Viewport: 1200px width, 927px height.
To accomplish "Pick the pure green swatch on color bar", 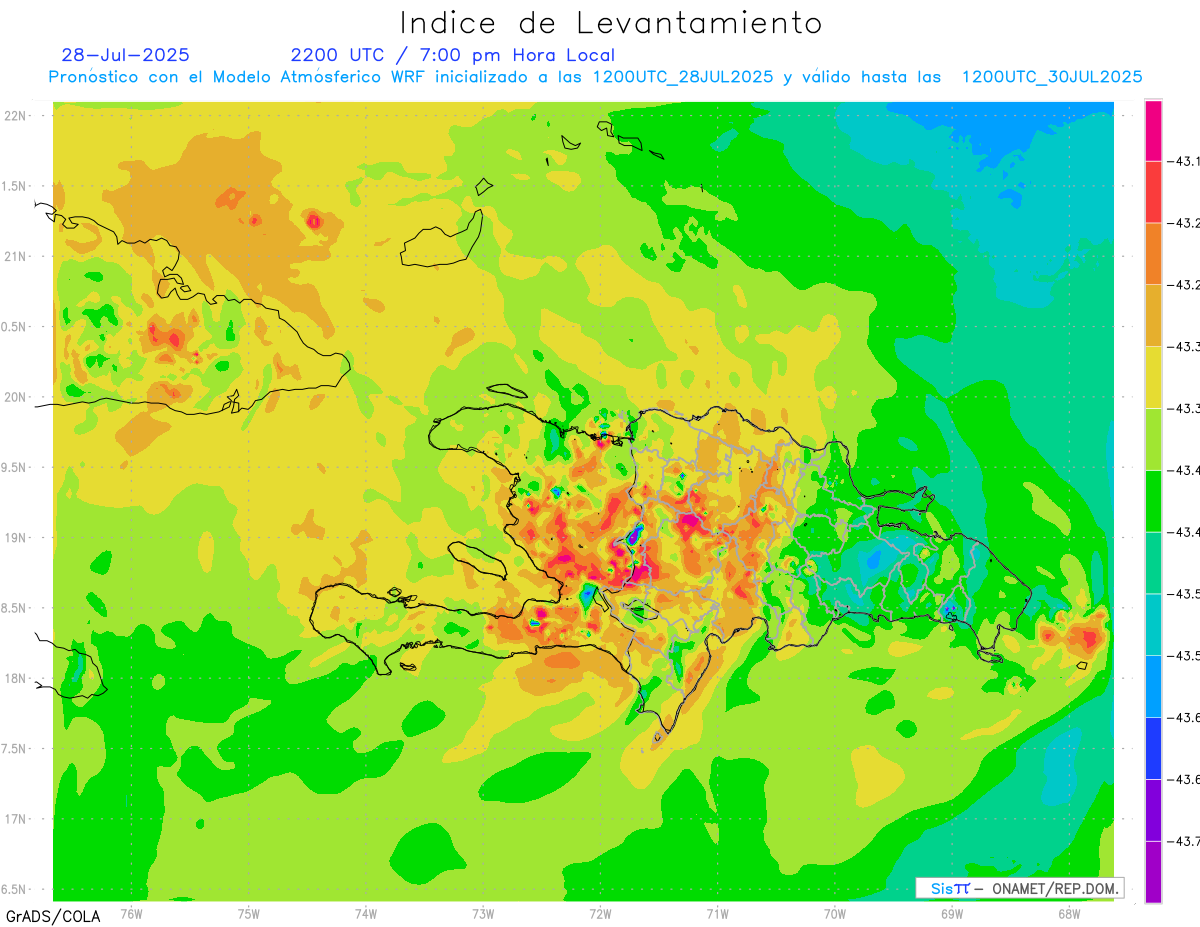I will [x=1153, y=500].
